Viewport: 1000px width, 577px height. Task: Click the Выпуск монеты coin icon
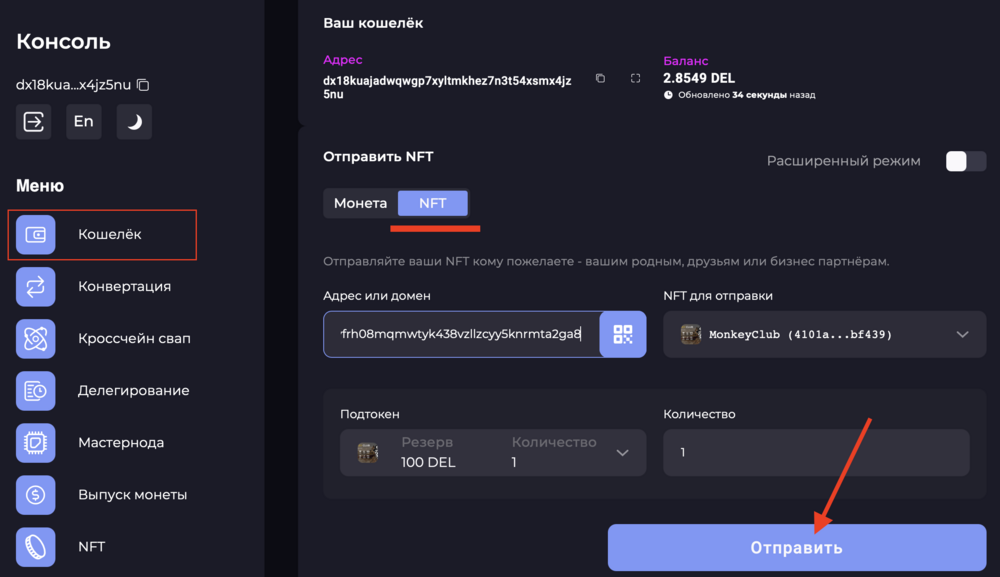(x=36, y=495)
